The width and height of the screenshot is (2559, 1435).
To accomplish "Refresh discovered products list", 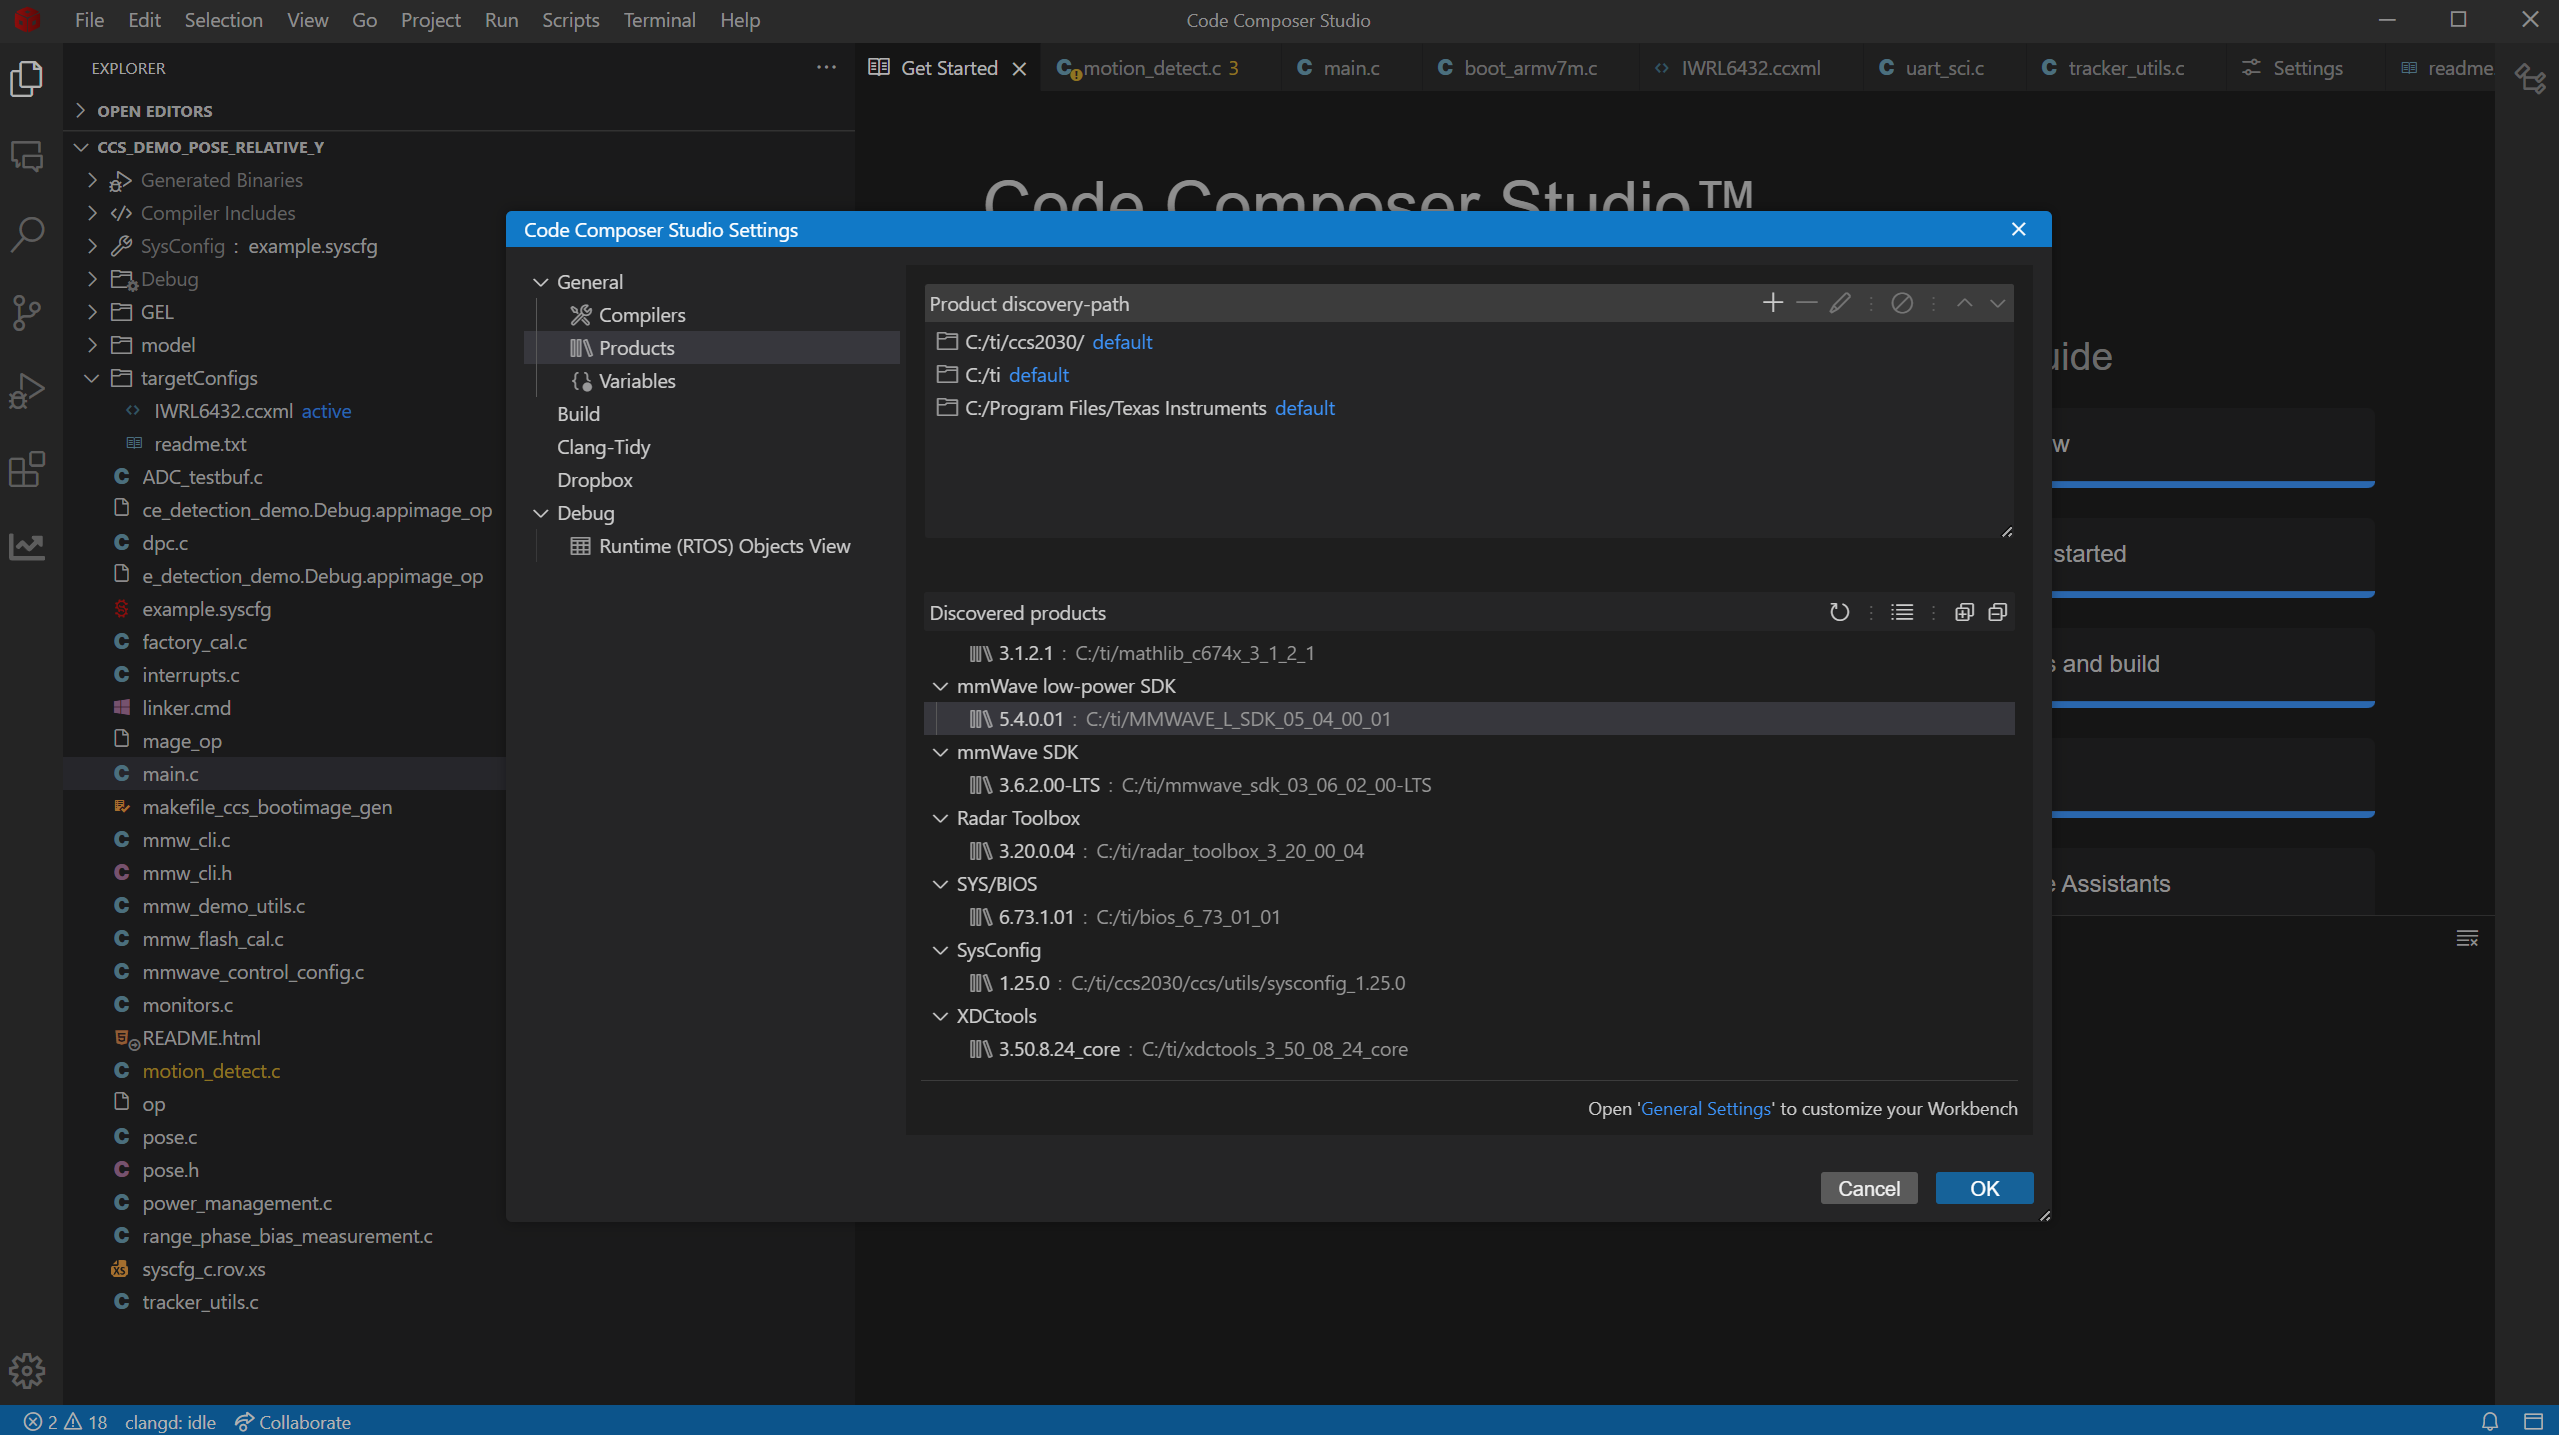I will pos(1839,612).
